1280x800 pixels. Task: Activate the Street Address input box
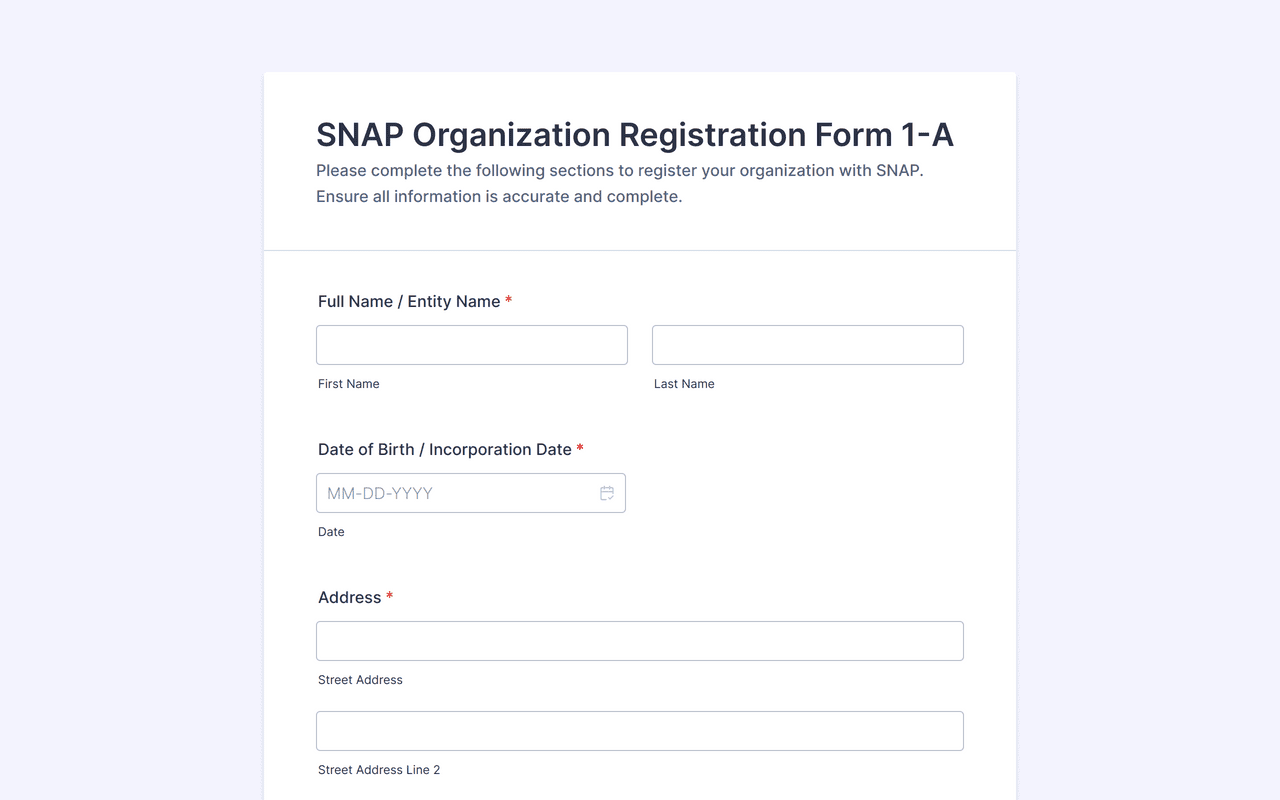(640, 641)
